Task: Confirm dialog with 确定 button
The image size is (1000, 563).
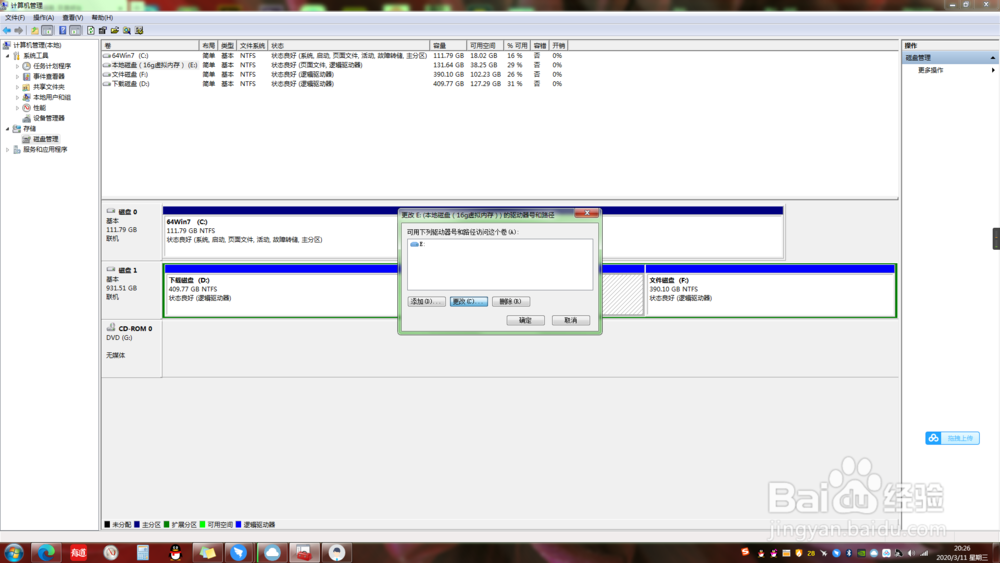Action: (x=526, y=320)
